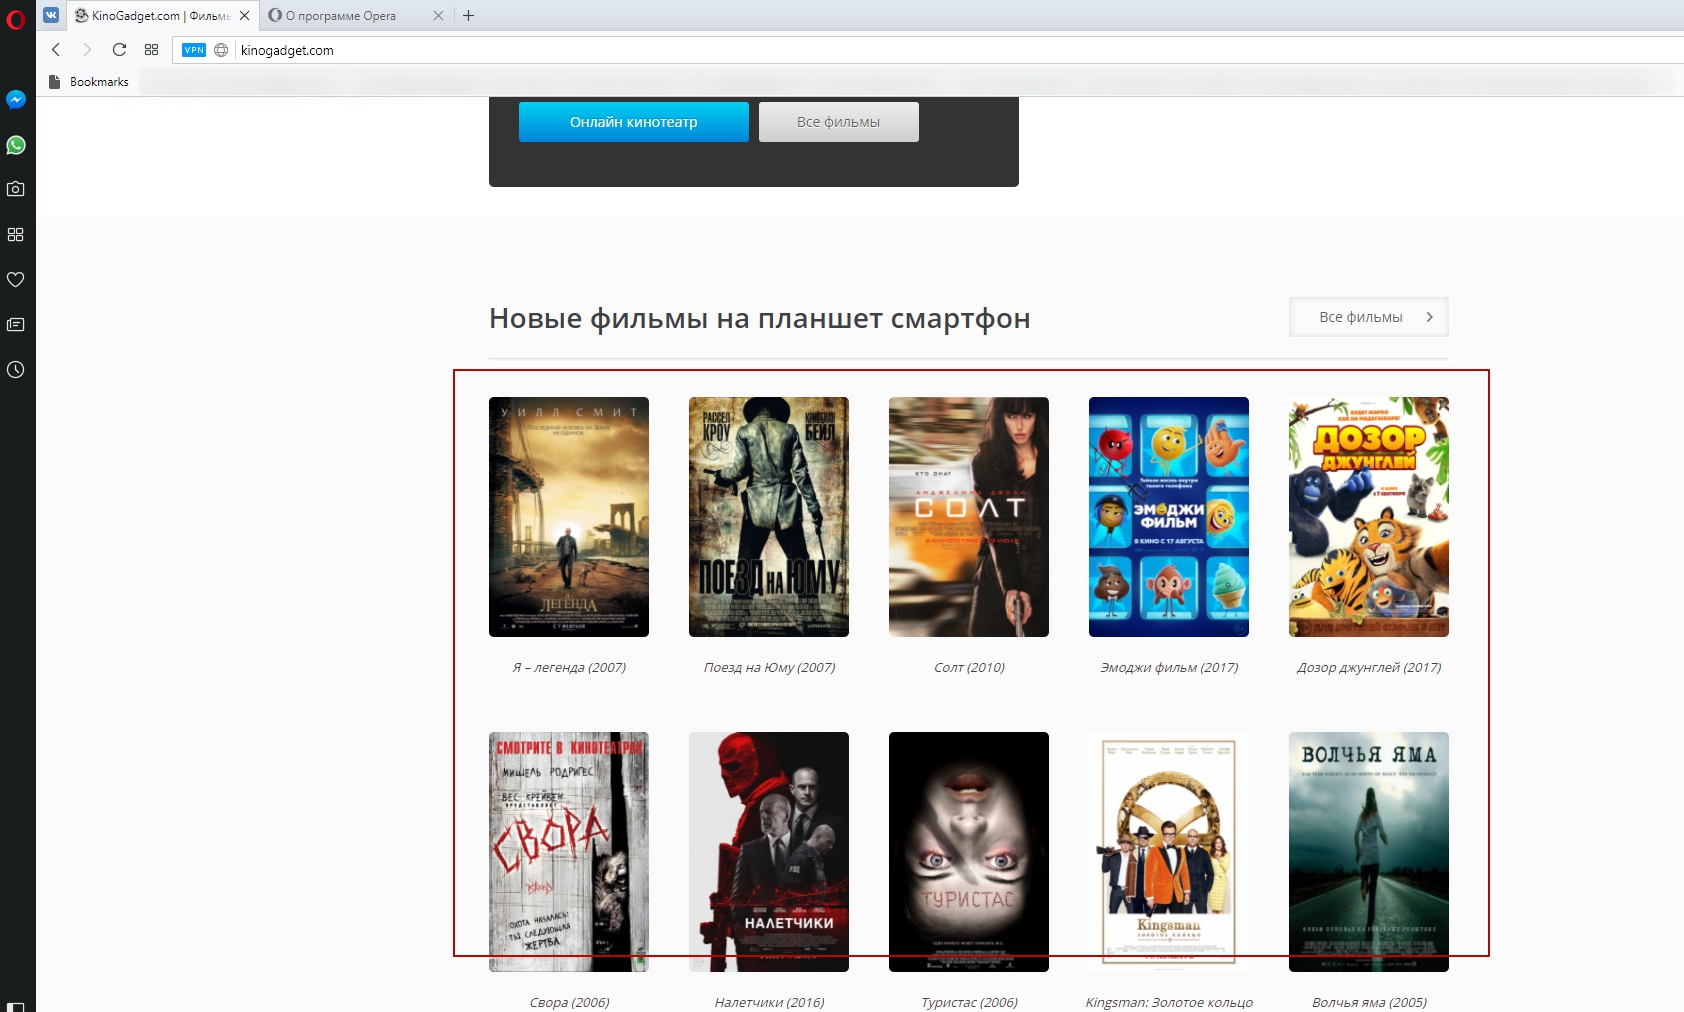Click the title Туристас (2006)
The width and height of the screenshot is (1684, 1012).
click(x=969, y=1002)
